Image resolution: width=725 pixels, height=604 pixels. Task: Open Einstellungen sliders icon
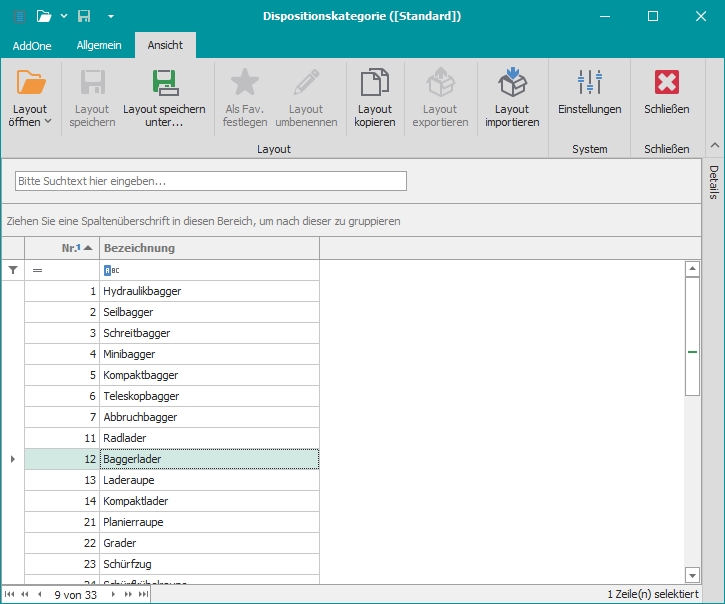590,83
